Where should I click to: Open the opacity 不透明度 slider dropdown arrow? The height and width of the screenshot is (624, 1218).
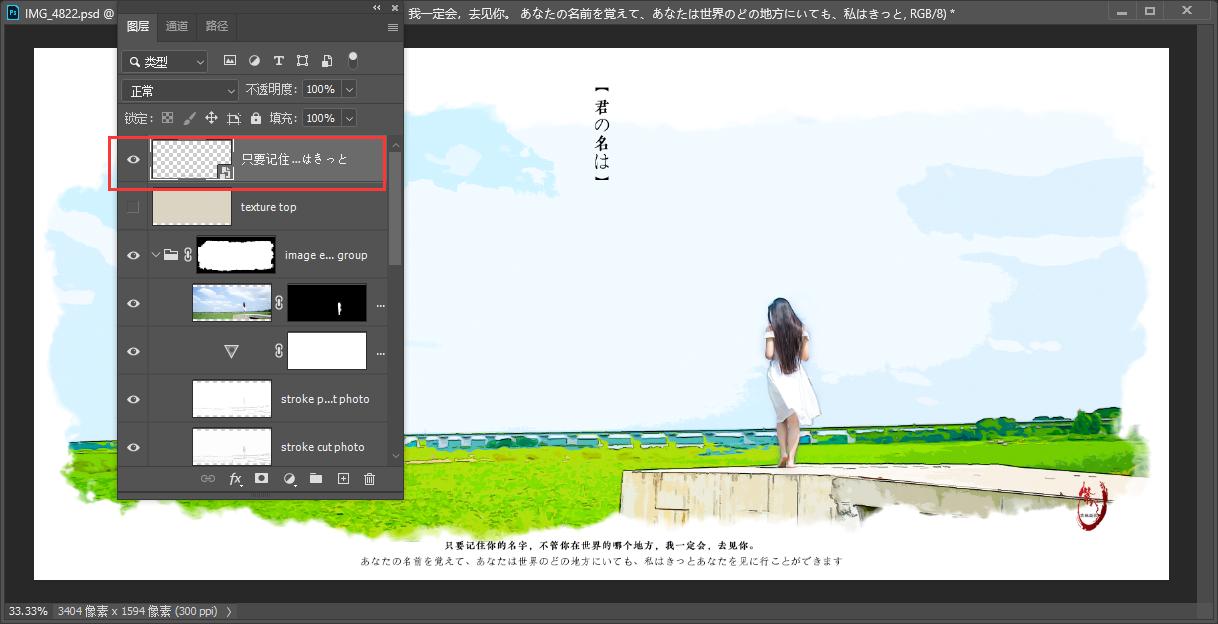[349, 89]
